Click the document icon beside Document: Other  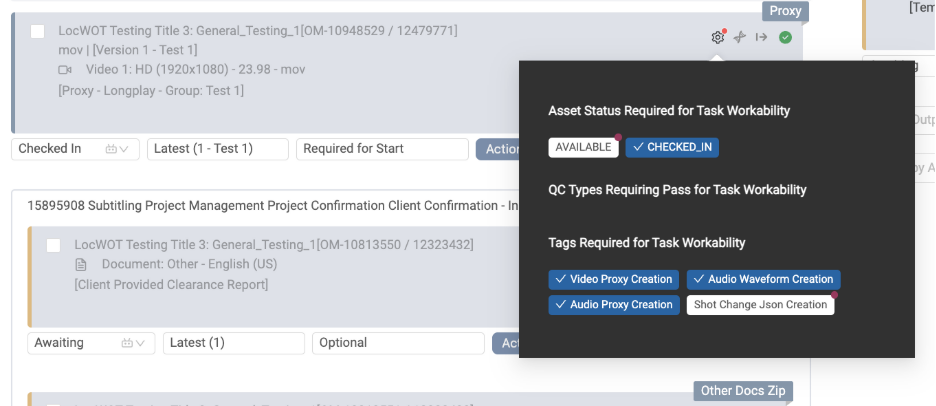[81, 264]
